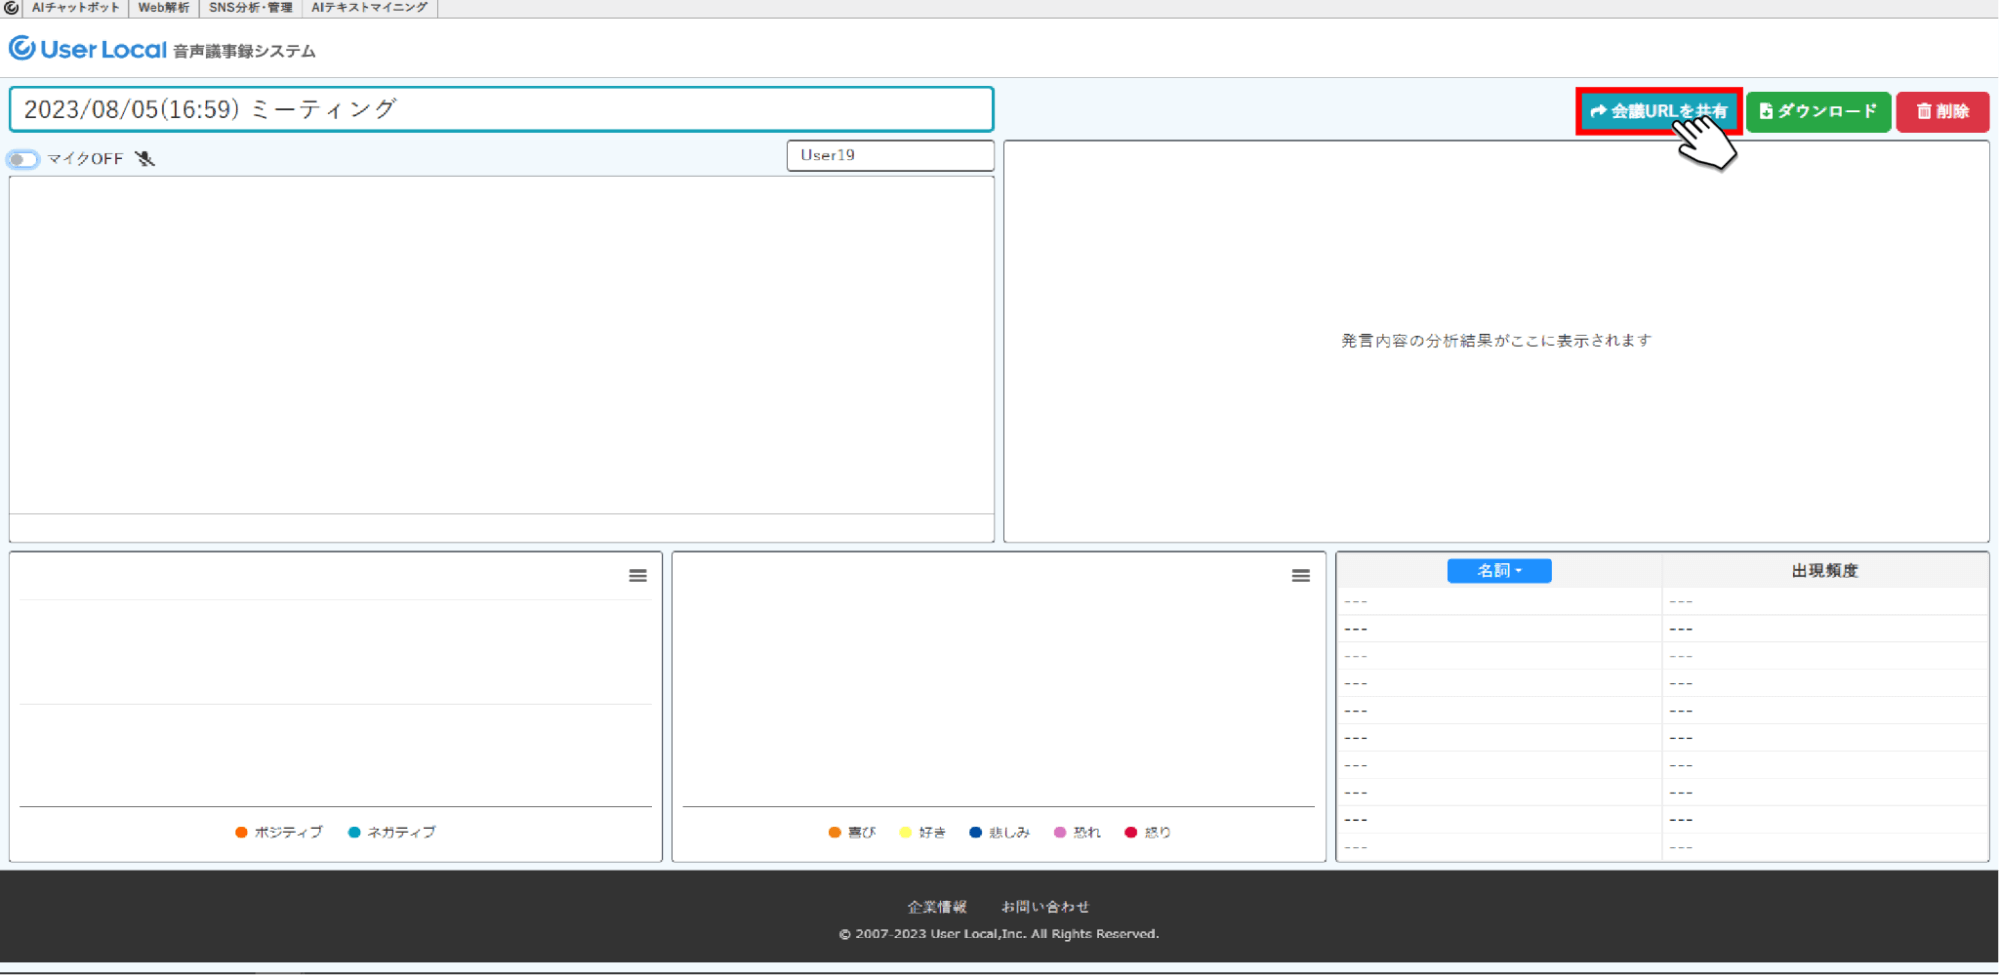Toggle the 怒り legend item
Image resolution: width=1999 pixels, height=976 pixels.
[x=1147, y=832]
